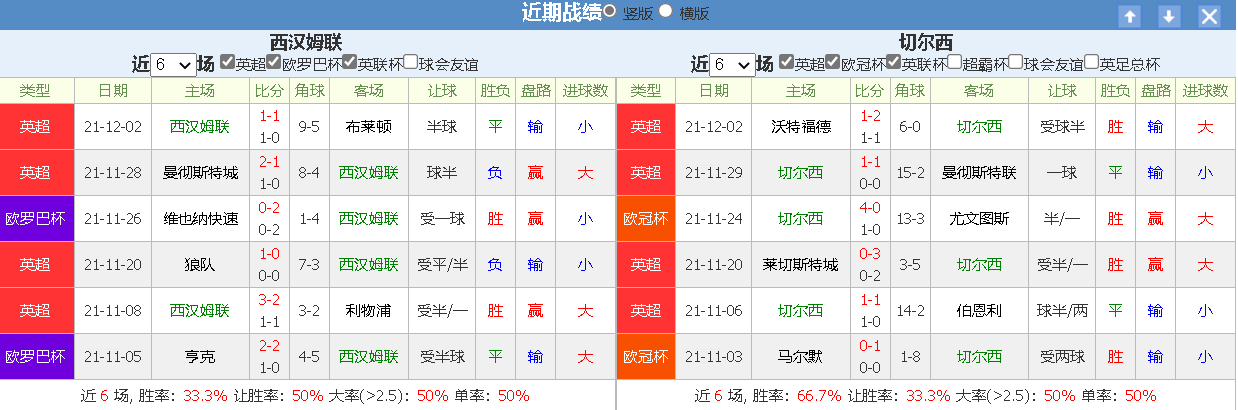The height and width of the screenshot is (410, 1238).
Task: Toggle 欧罗巴杯 checkbox under 西汉姆联
Action: (x=274, y=62)
